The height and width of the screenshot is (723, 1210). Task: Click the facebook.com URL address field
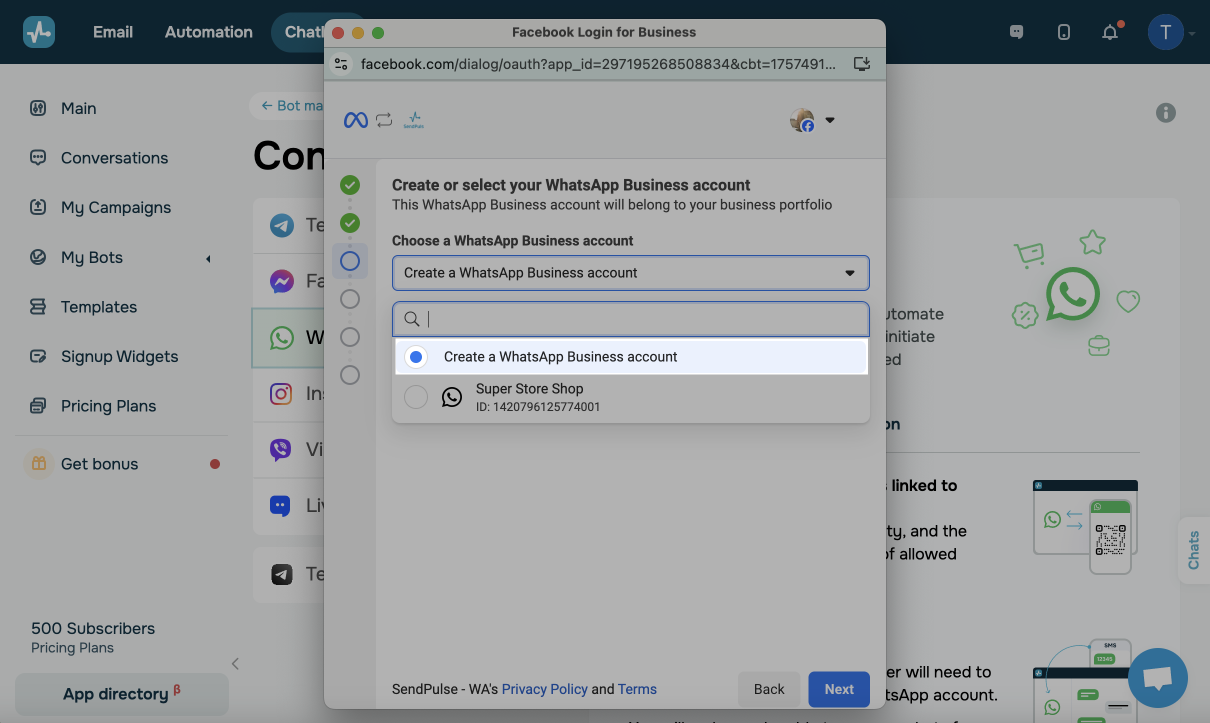click(598, 64)
